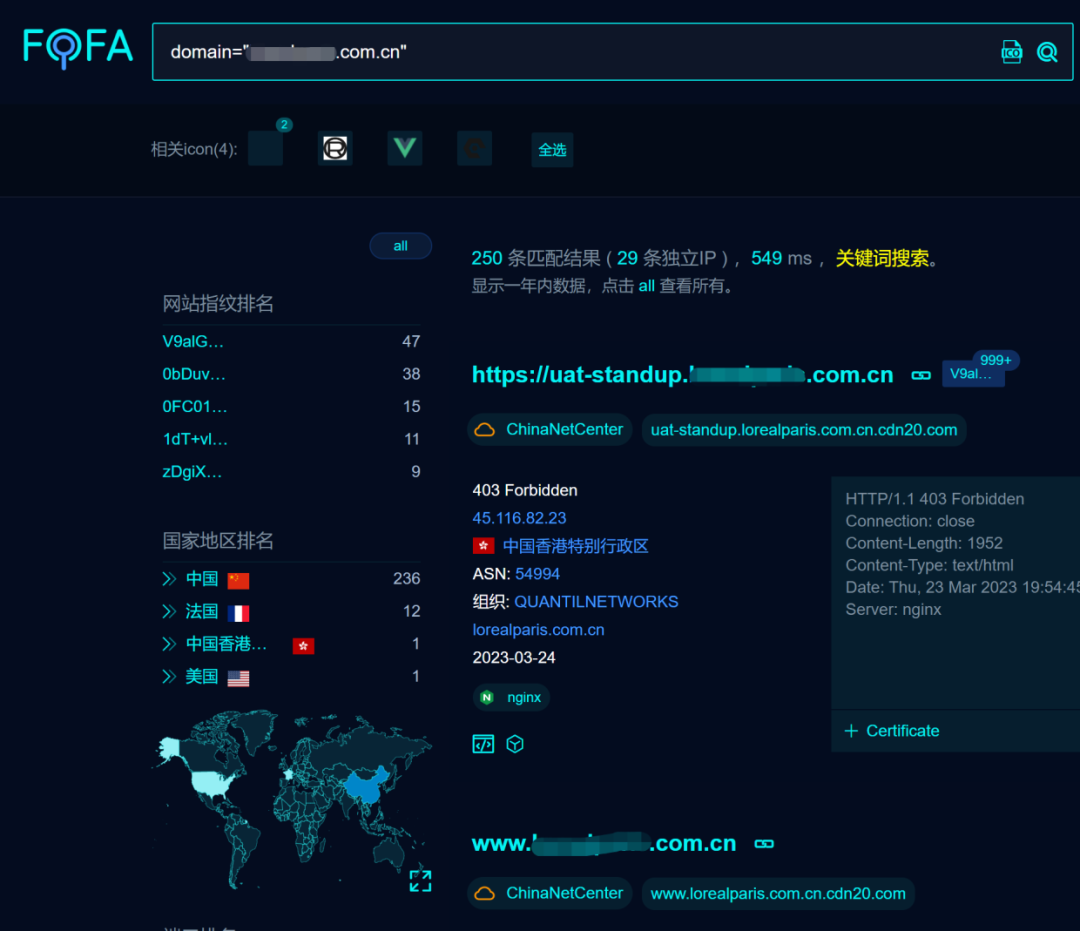Click the China flag icon in ranking
Screen dimensions: 1080x931
[238, 580]
